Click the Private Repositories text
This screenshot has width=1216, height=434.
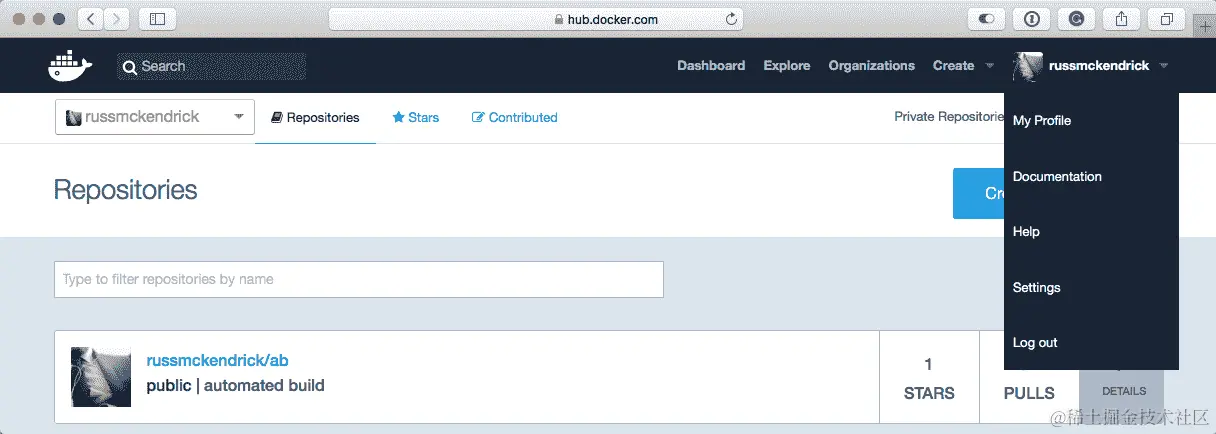[949, 117]
